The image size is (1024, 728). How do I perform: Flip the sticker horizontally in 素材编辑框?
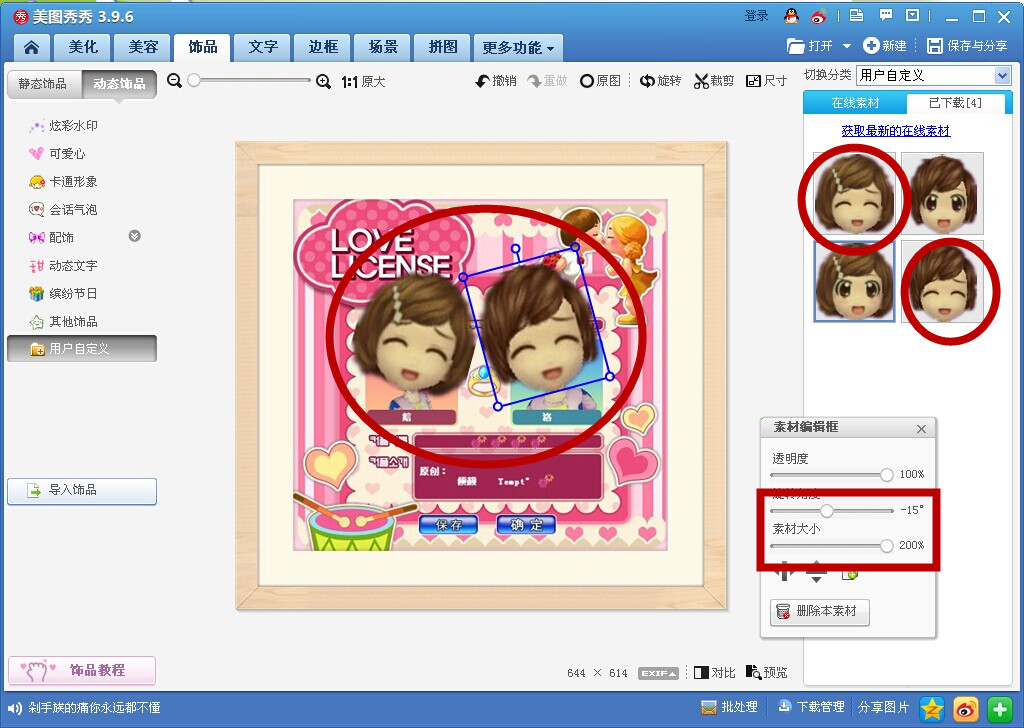(x=784, y=572)
